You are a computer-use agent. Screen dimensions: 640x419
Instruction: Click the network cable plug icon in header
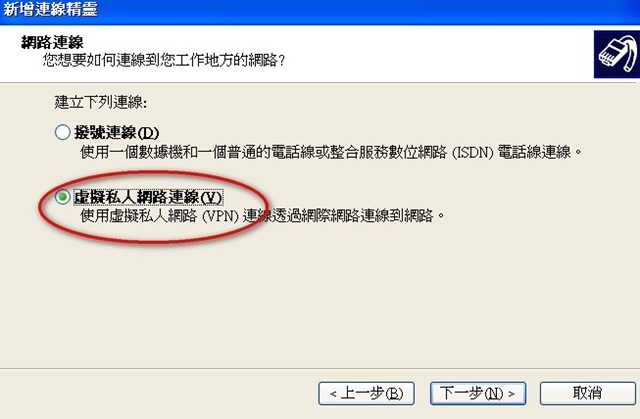pos(617,54)
